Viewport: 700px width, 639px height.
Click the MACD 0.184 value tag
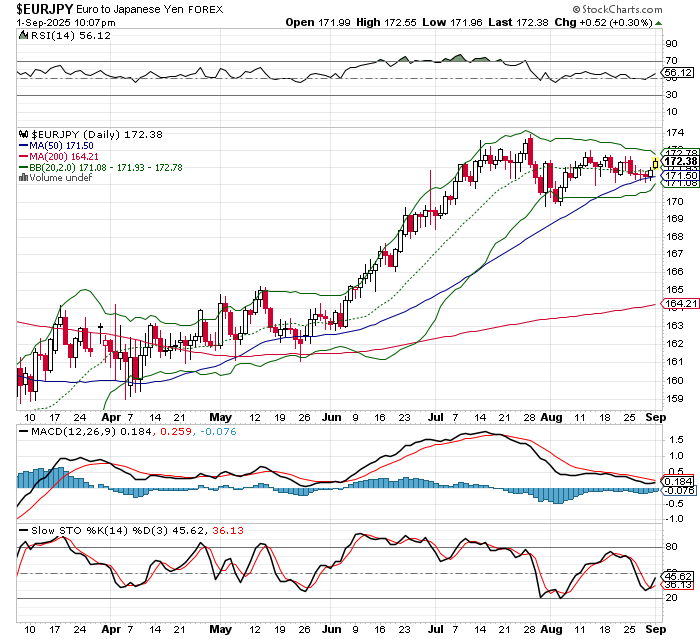(678, 481)
